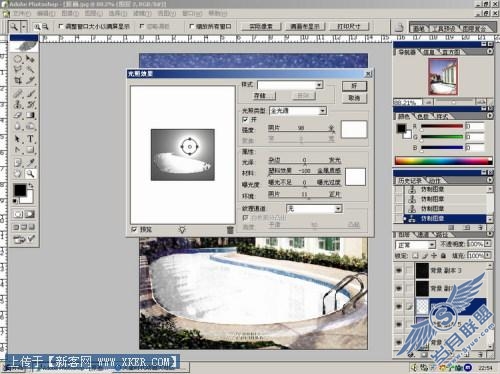
Task: Toggle the preview checkbox in Lighting Effects
Action: click(x=134, y=230)
